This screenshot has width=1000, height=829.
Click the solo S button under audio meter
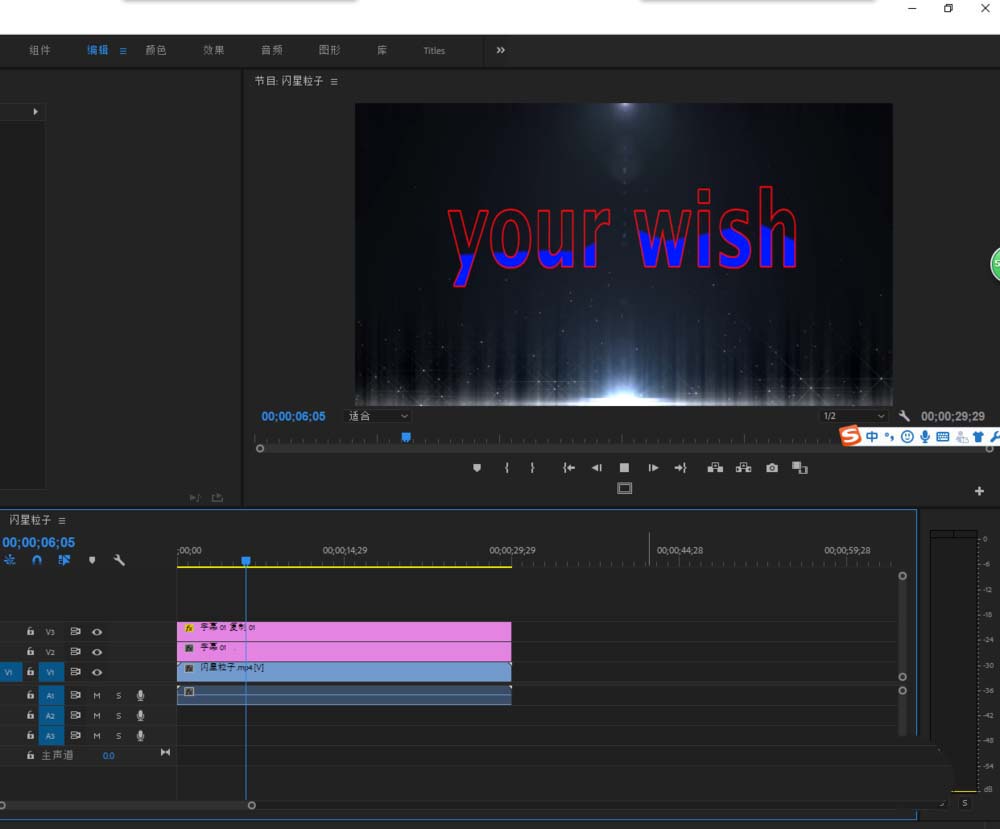click(x=964, y=803)
